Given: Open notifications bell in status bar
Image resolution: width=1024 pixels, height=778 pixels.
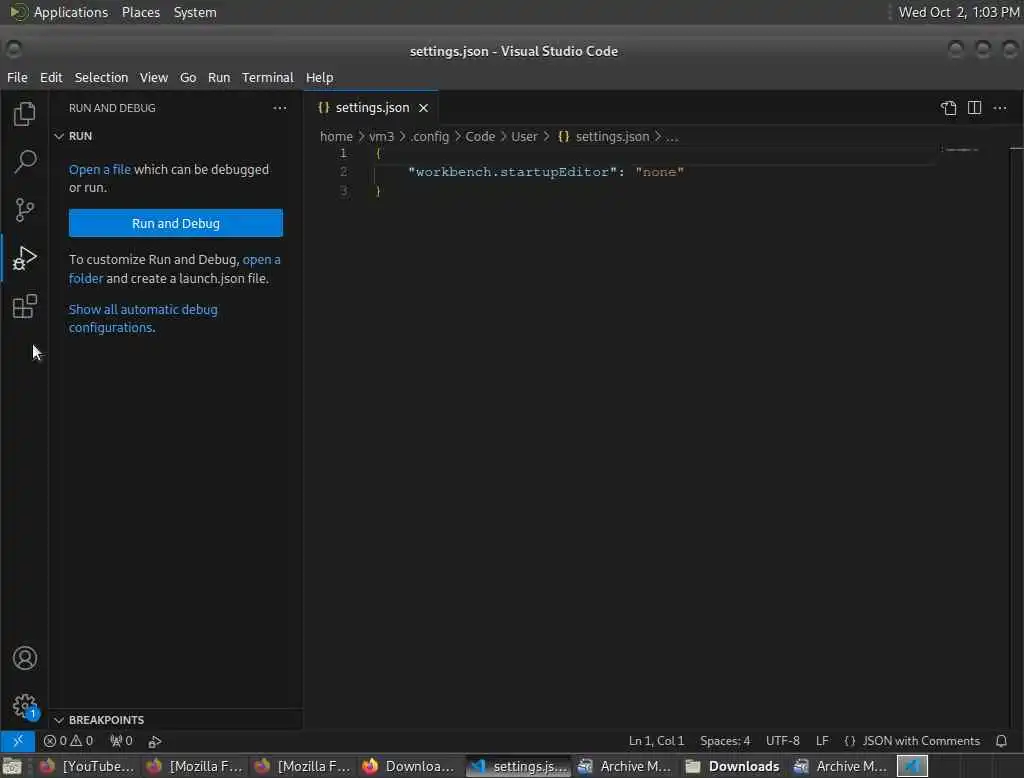Looking at the screenshot, I should pyautogui.click(x=1001, y=741).
